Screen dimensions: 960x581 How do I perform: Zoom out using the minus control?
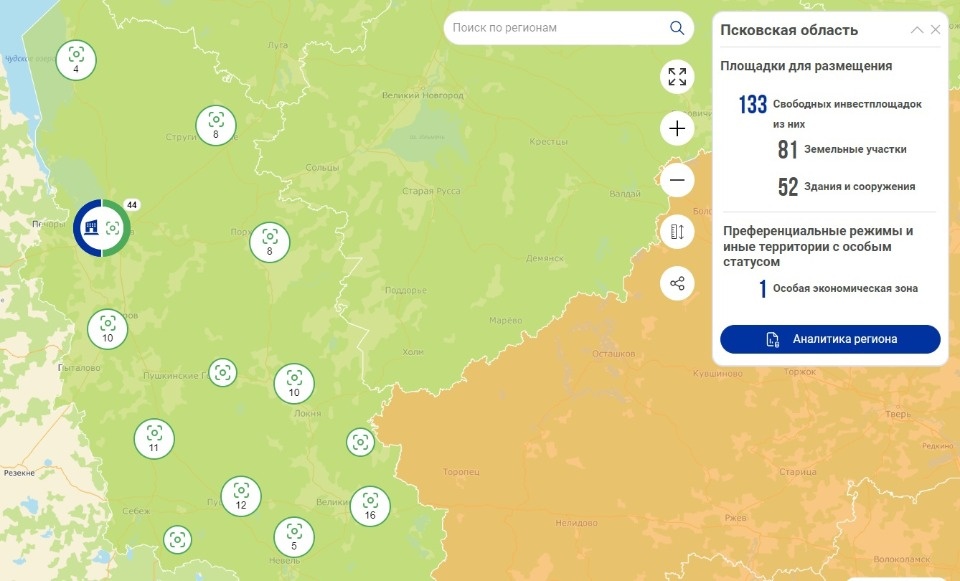(x=677, y=180)
